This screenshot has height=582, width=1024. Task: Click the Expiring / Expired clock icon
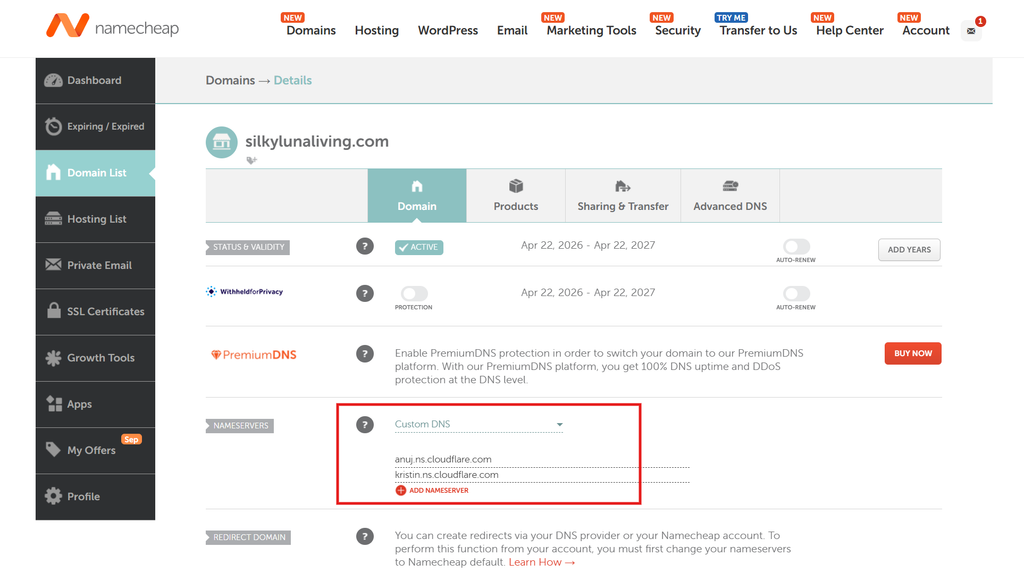[53, 126]
